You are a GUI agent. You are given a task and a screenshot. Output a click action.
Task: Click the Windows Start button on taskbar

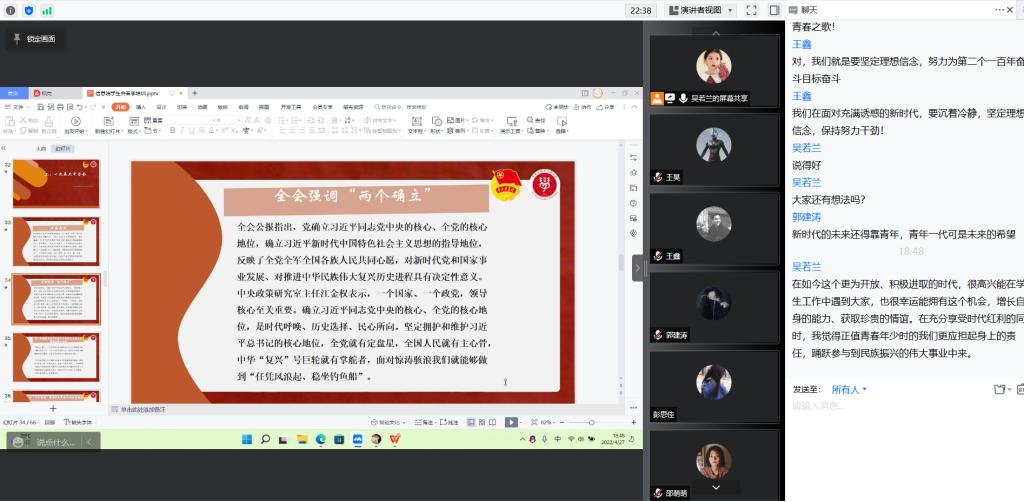pos(246,439)
